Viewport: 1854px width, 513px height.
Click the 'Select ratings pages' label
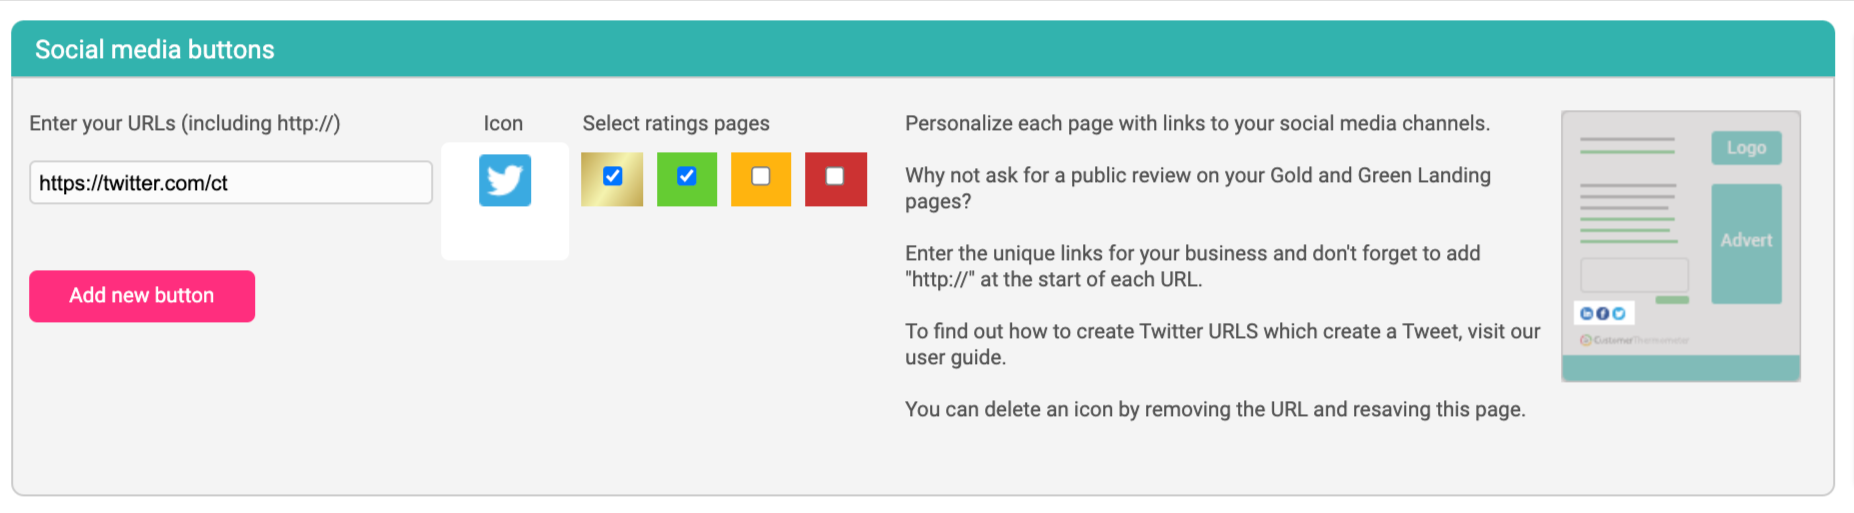676,123
